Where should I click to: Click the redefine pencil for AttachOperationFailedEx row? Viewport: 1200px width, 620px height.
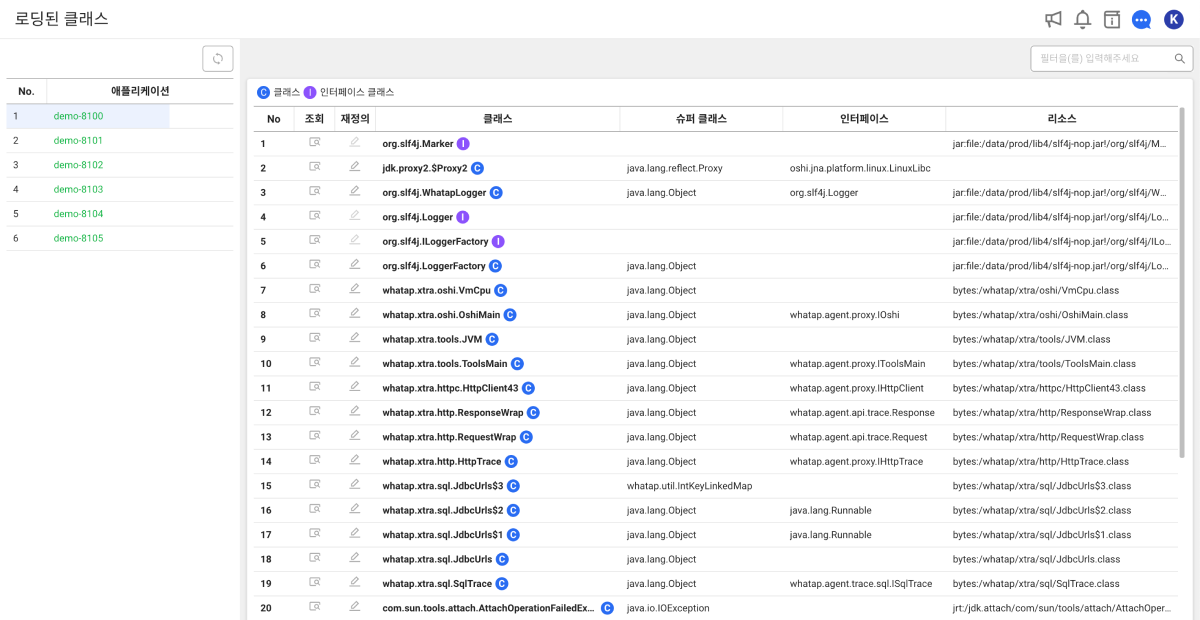(x=354, y=607)
